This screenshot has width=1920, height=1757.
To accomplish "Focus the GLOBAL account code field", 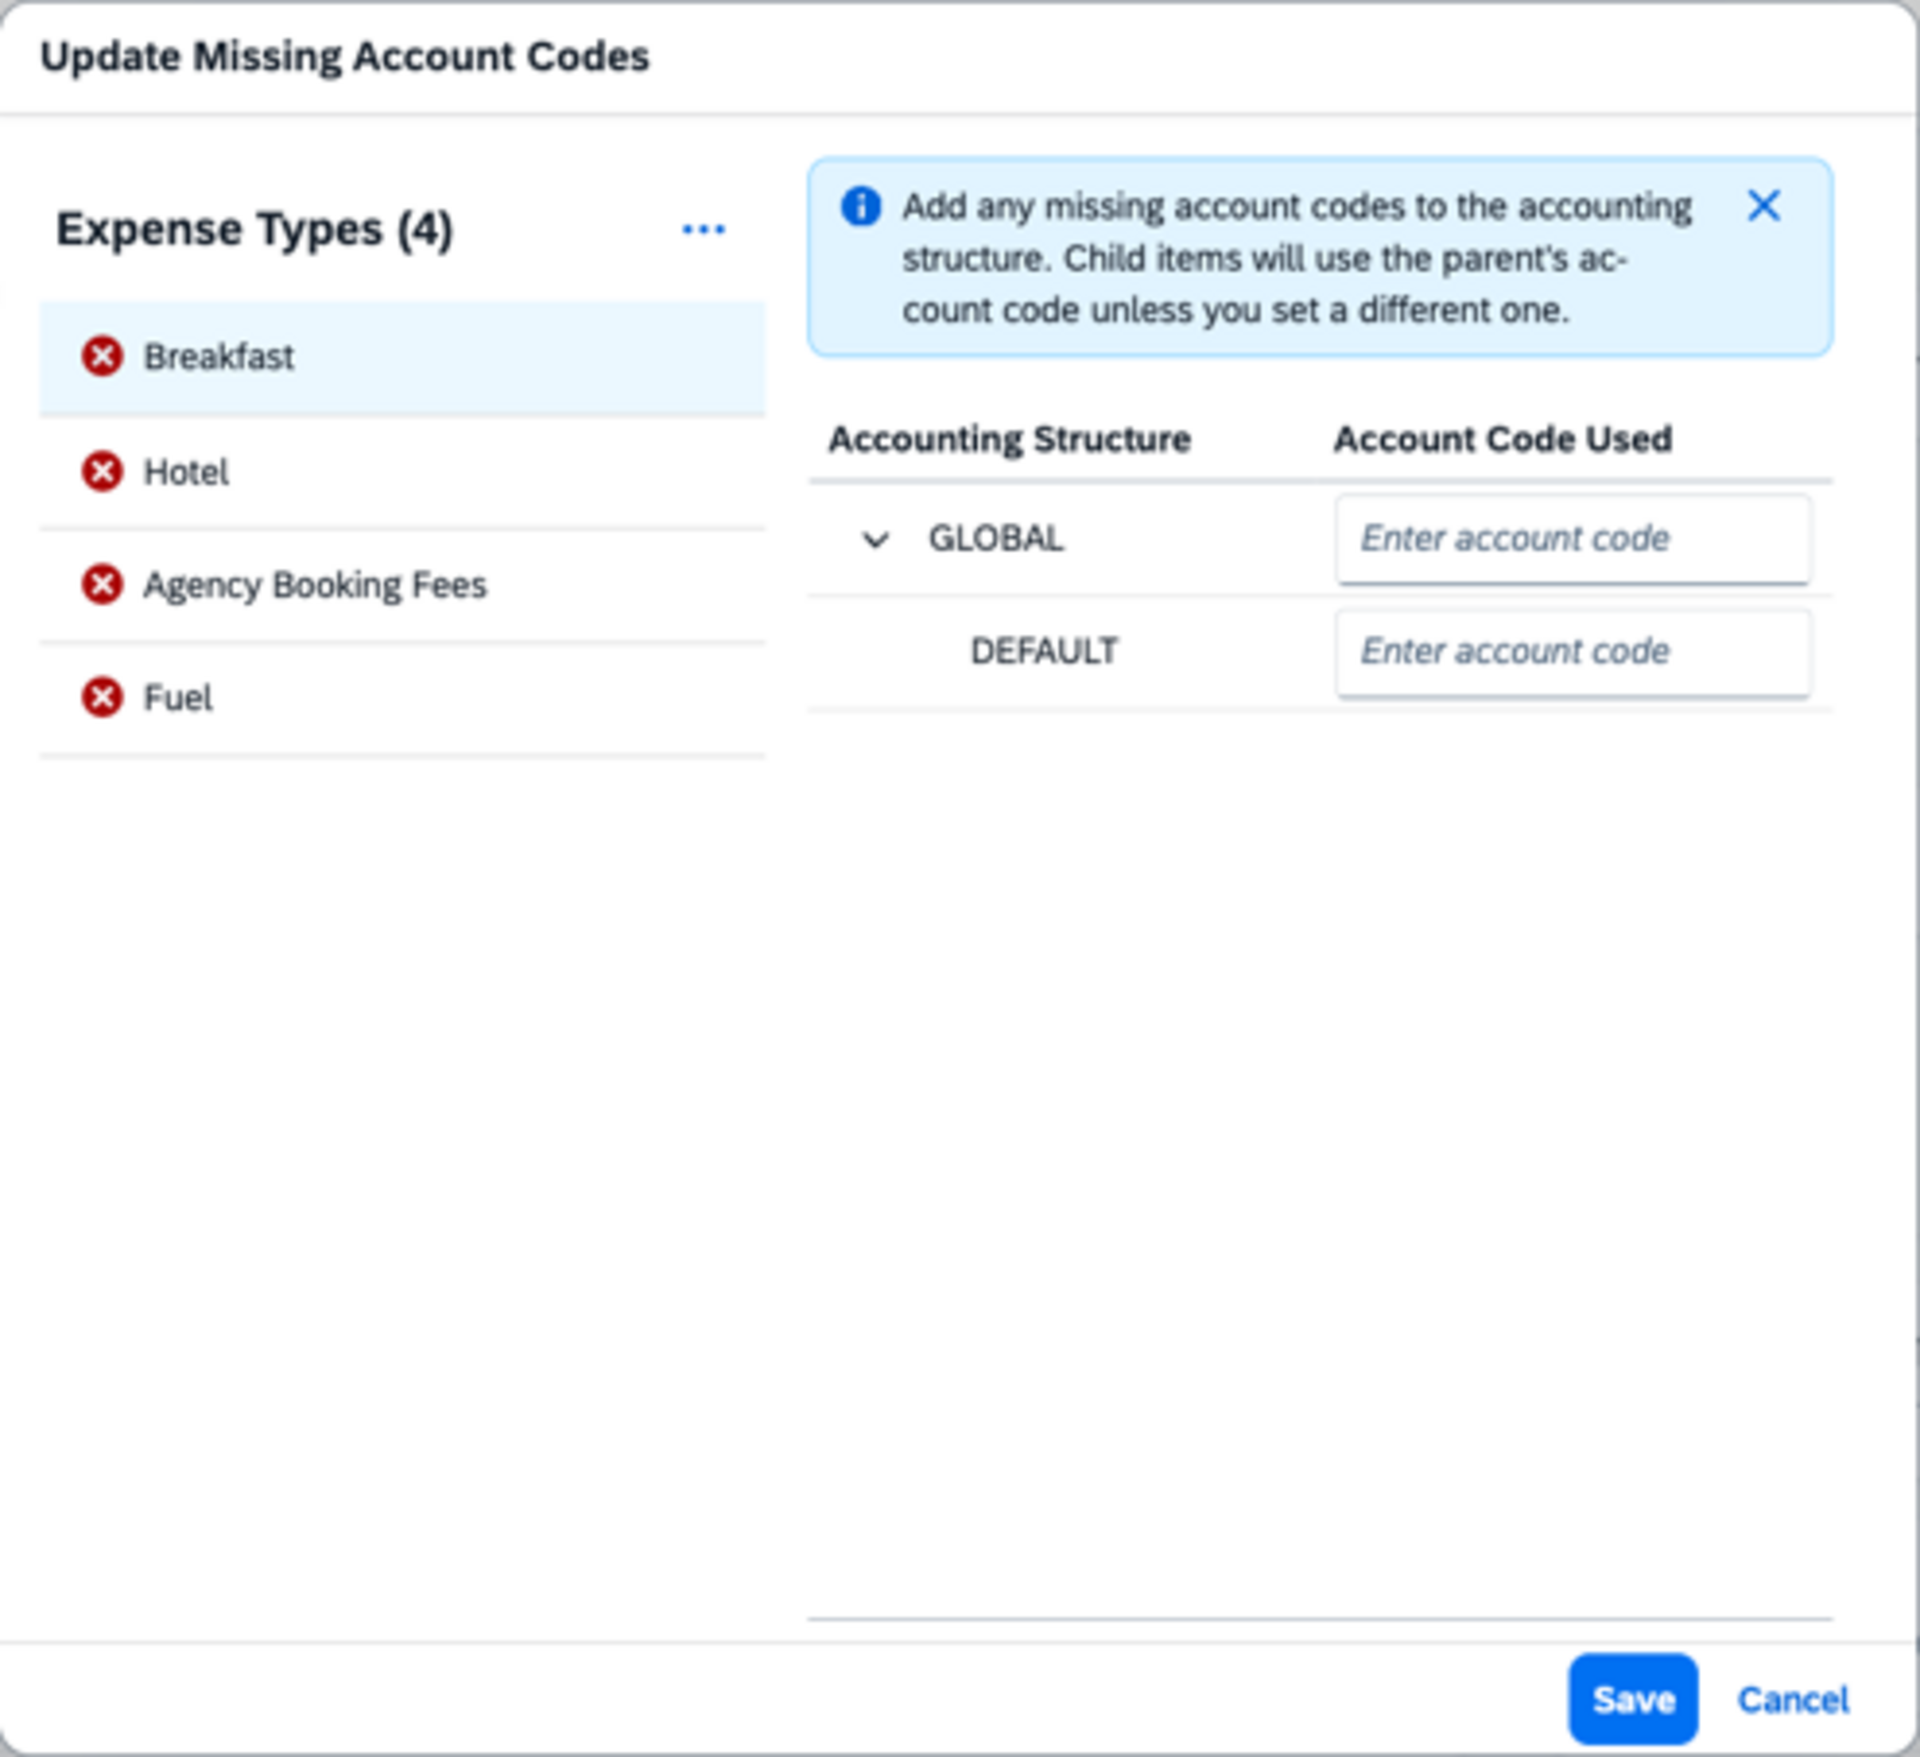I will click(x=1572, y=539).
